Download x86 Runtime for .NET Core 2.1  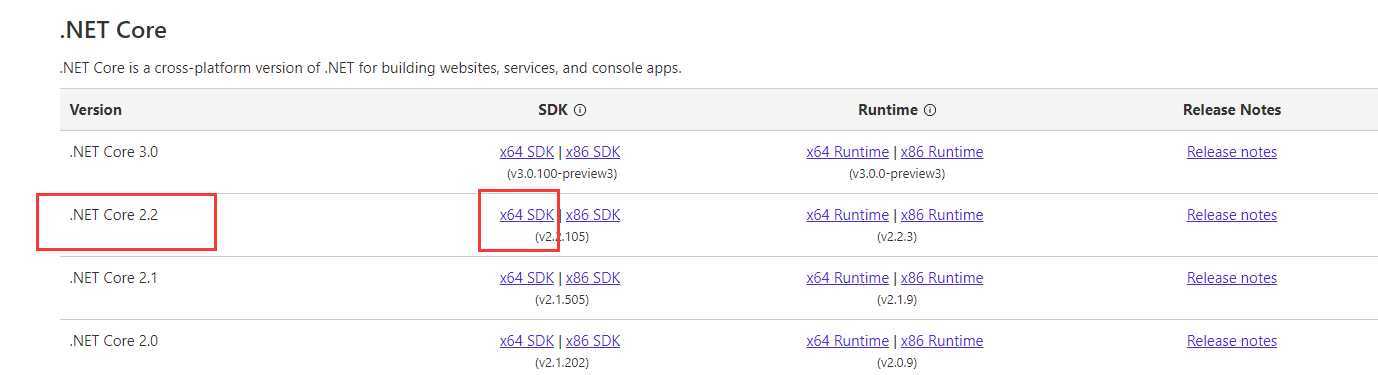[942, 278]
